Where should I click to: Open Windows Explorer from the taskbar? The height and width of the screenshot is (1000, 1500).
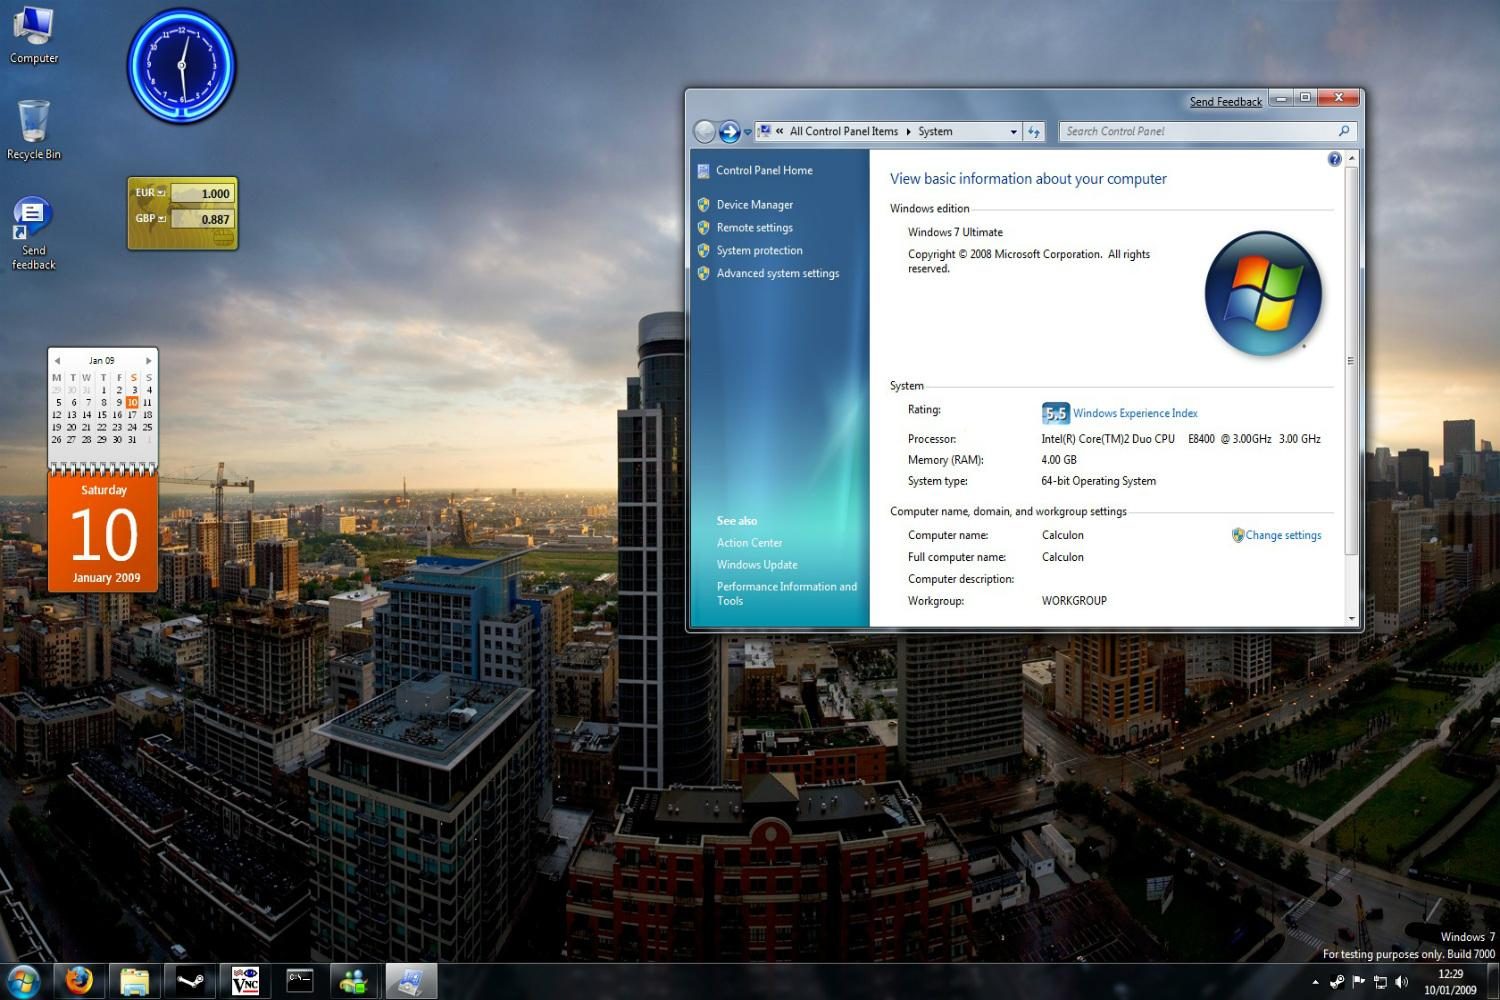pyautogui.click(x=134, y=981)
